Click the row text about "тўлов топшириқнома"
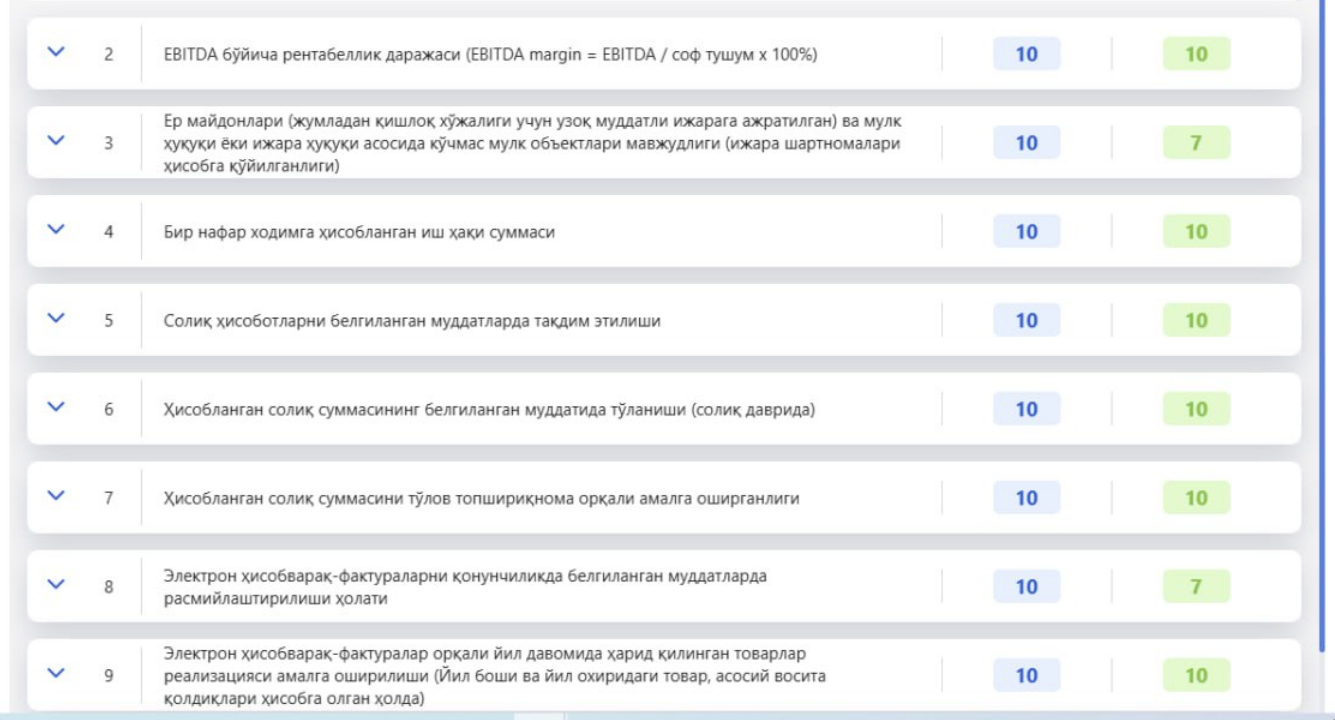 click(481, 498)
